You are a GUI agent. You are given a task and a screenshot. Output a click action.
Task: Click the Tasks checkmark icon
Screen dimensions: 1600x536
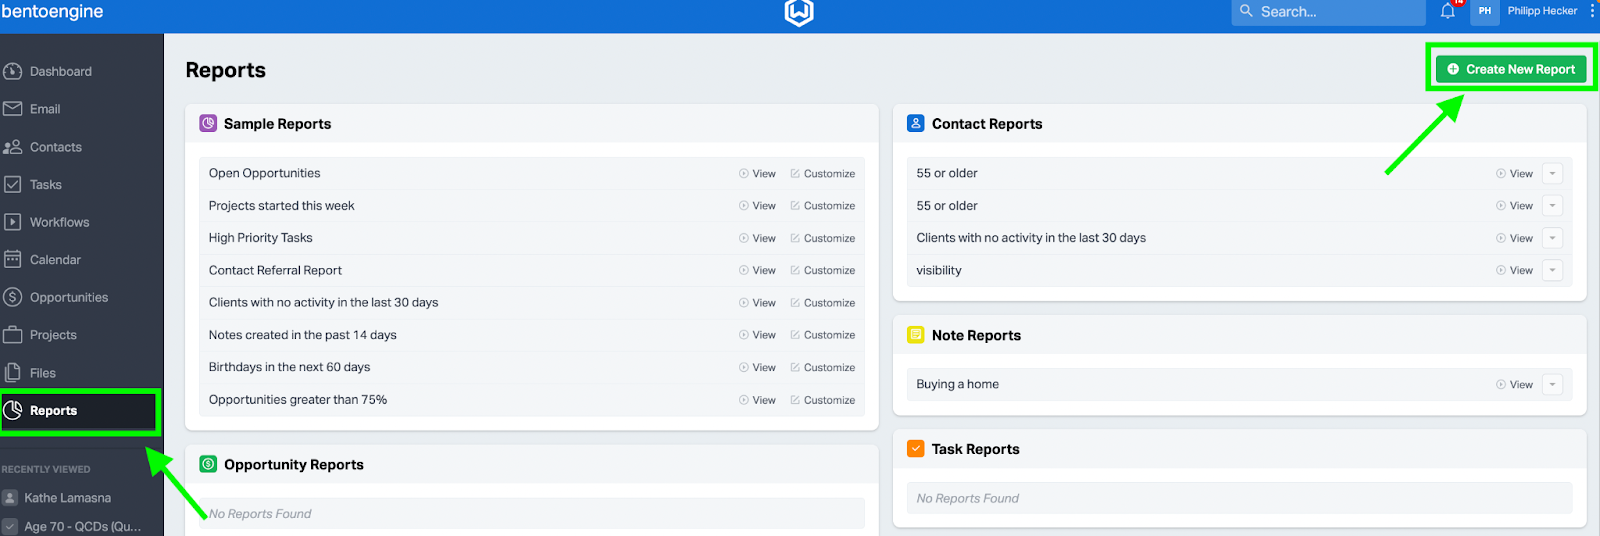(13, 185)
